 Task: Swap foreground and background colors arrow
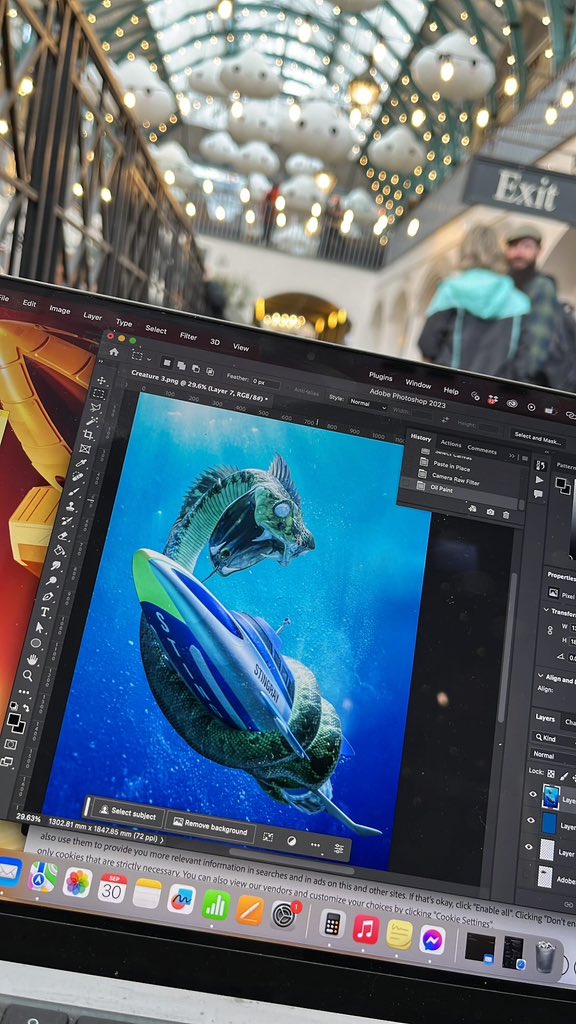point(25,708)
